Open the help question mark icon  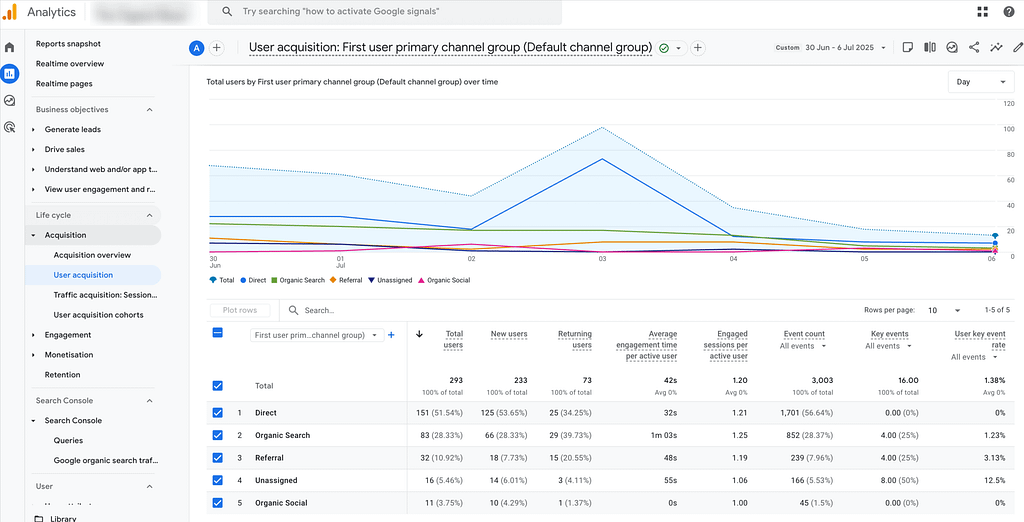pyautogui.click(x=1008, y=12)
